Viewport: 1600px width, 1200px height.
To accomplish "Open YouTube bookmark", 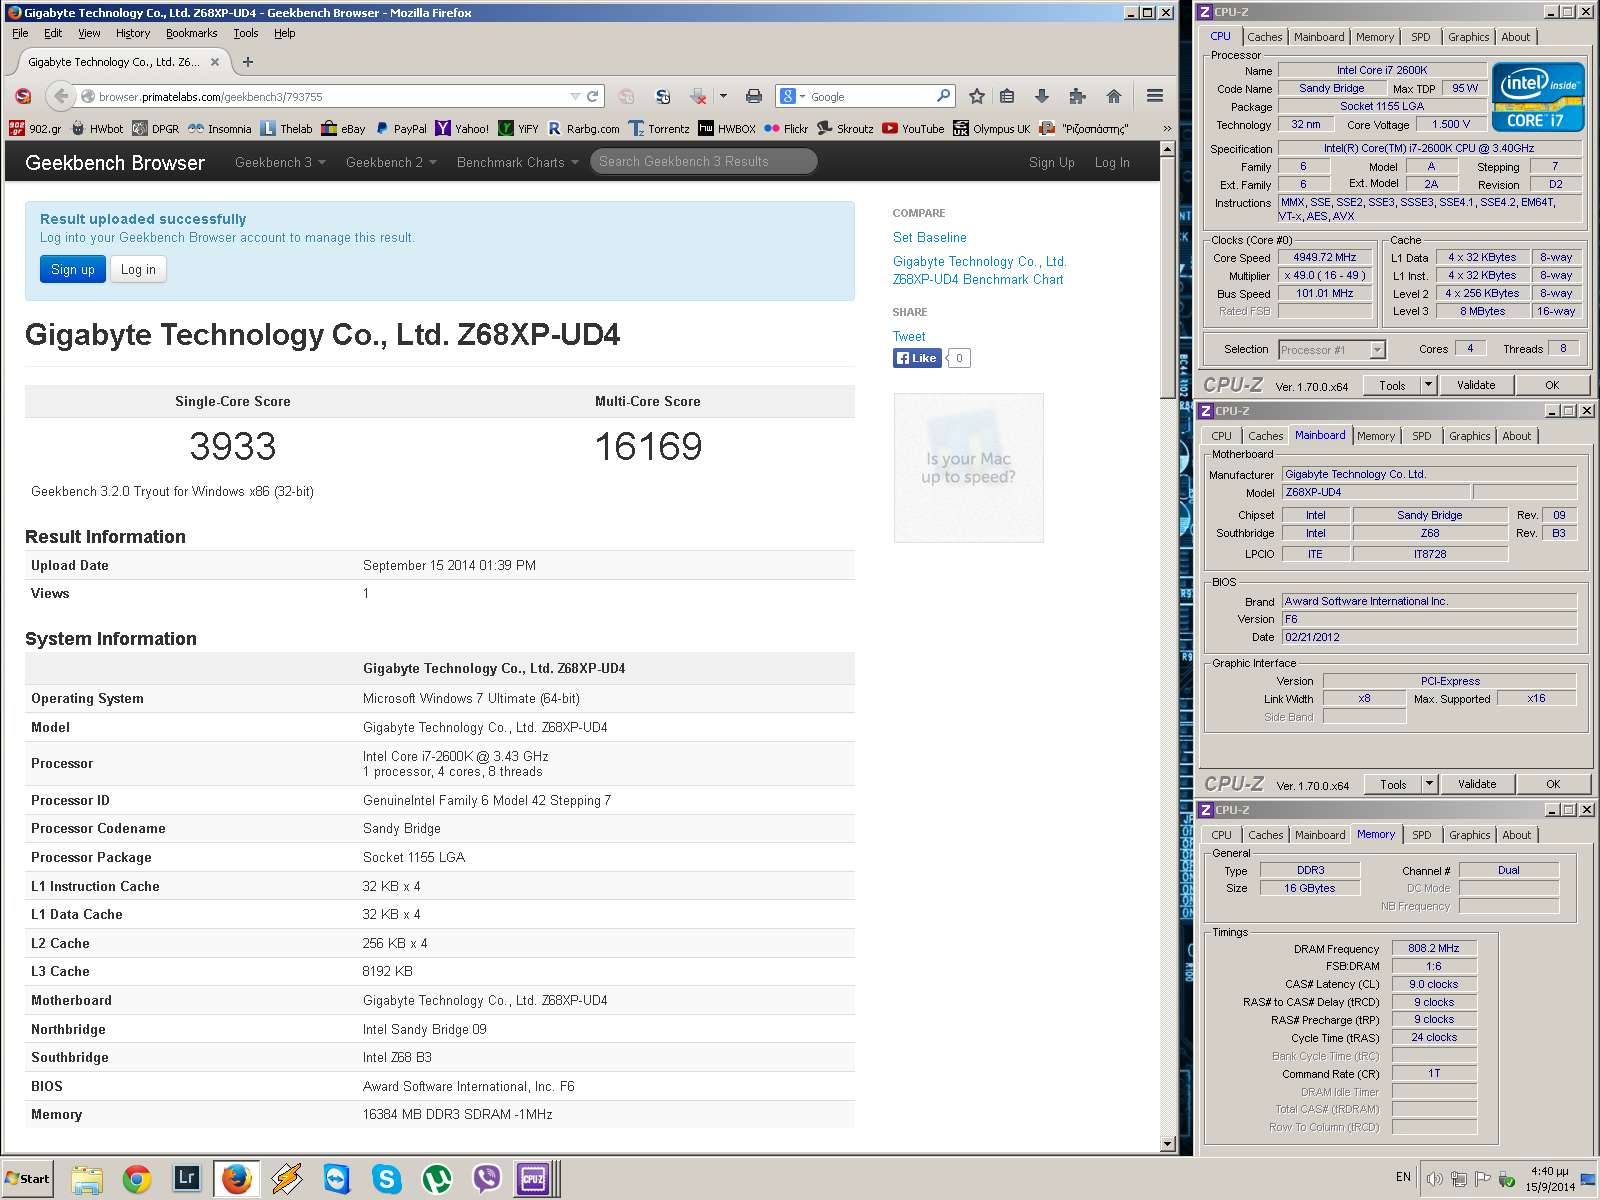I will 913,129.
